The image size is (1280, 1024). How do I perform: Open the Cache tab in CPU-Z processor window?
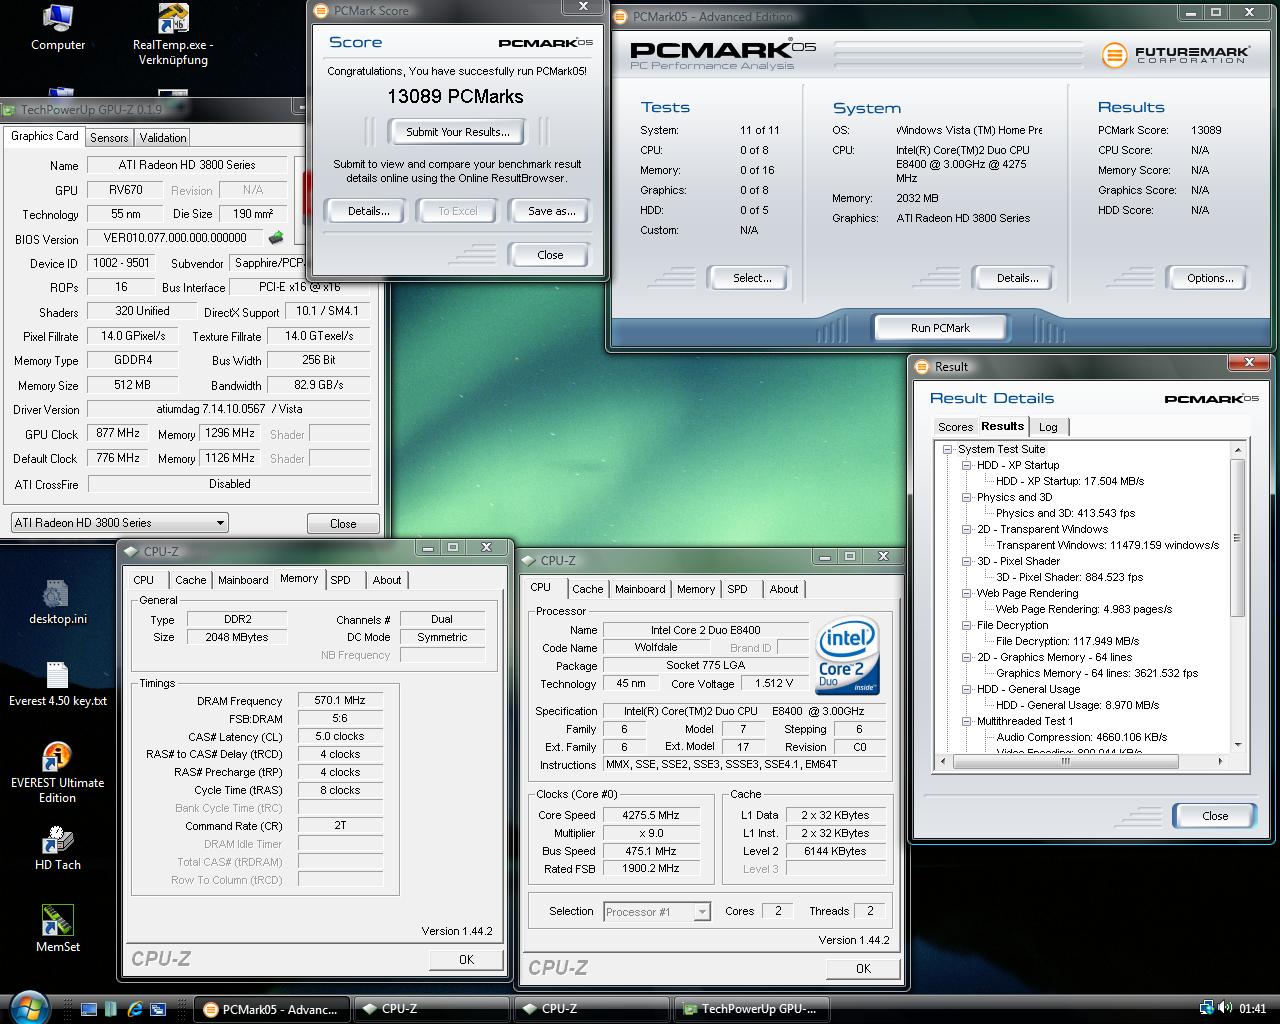click(588, 589)
